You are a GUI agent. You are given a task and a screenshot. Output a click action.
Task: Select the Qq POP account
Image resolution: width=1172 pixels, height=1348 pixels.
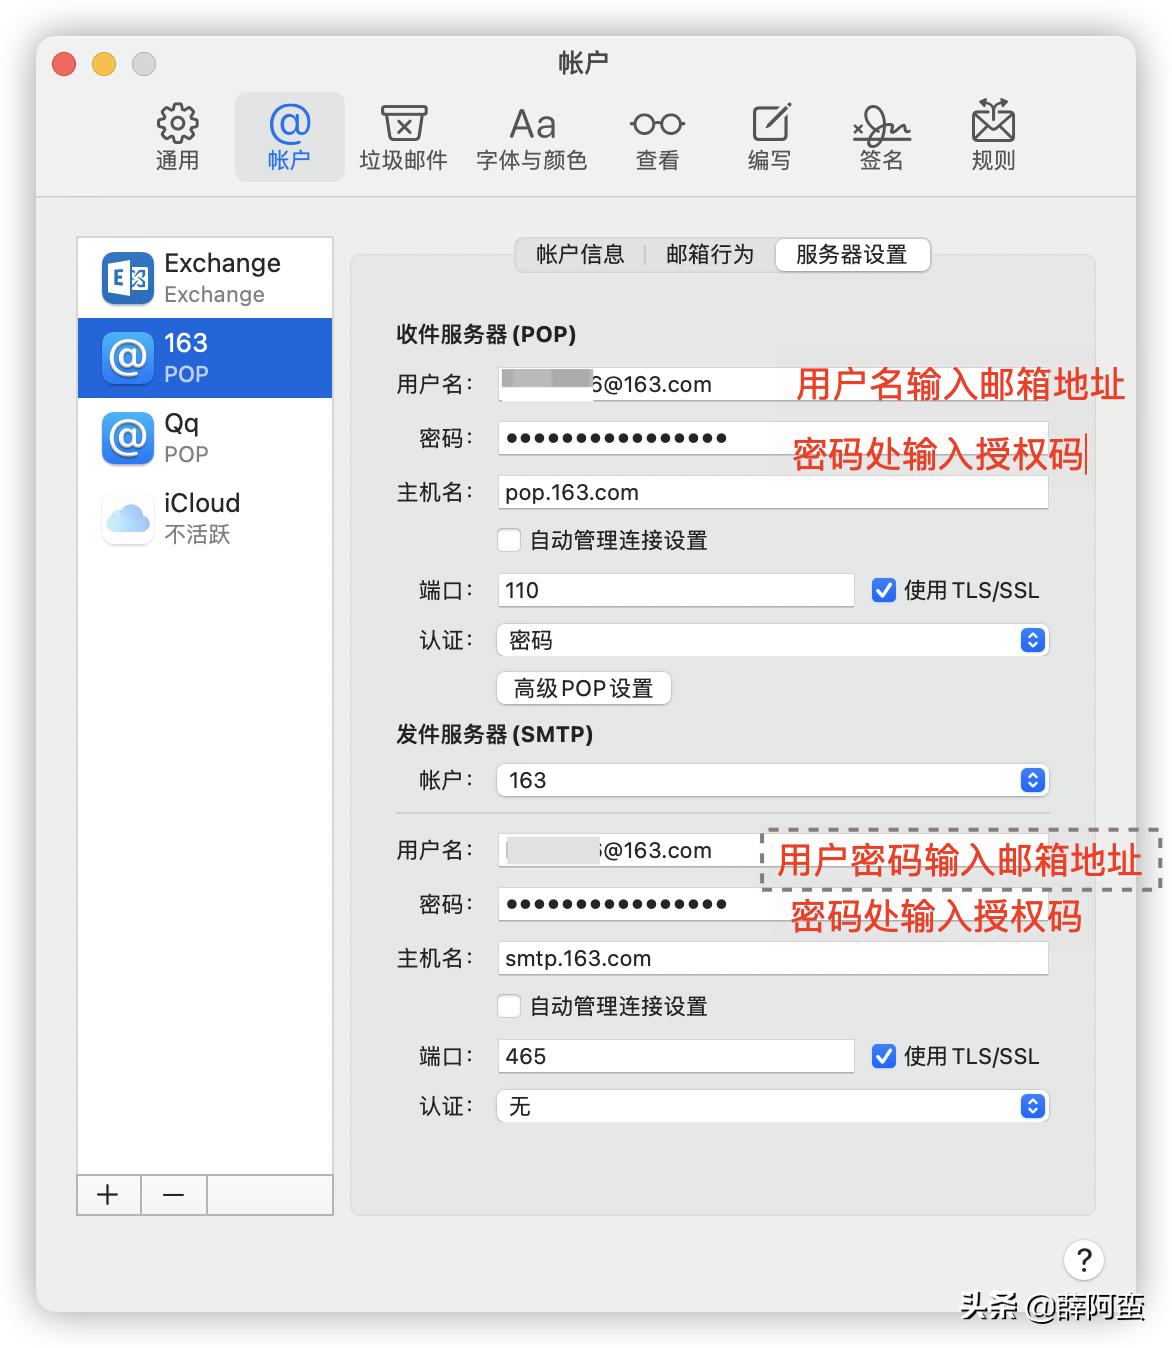pos(205,437)
